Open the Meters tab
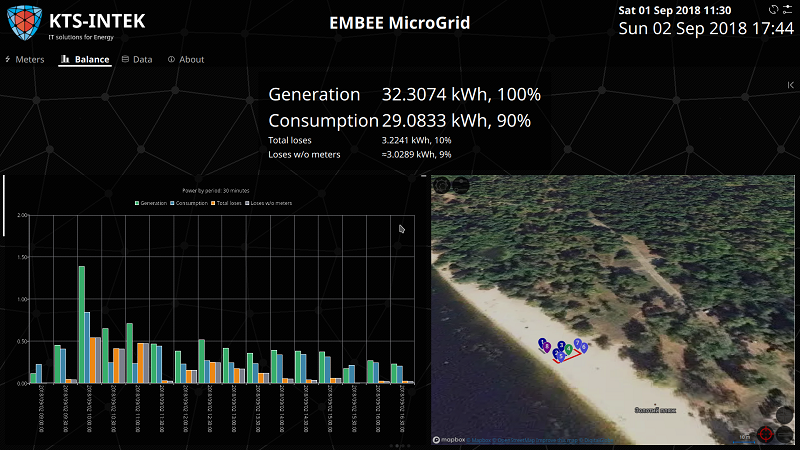 [25, 59]
